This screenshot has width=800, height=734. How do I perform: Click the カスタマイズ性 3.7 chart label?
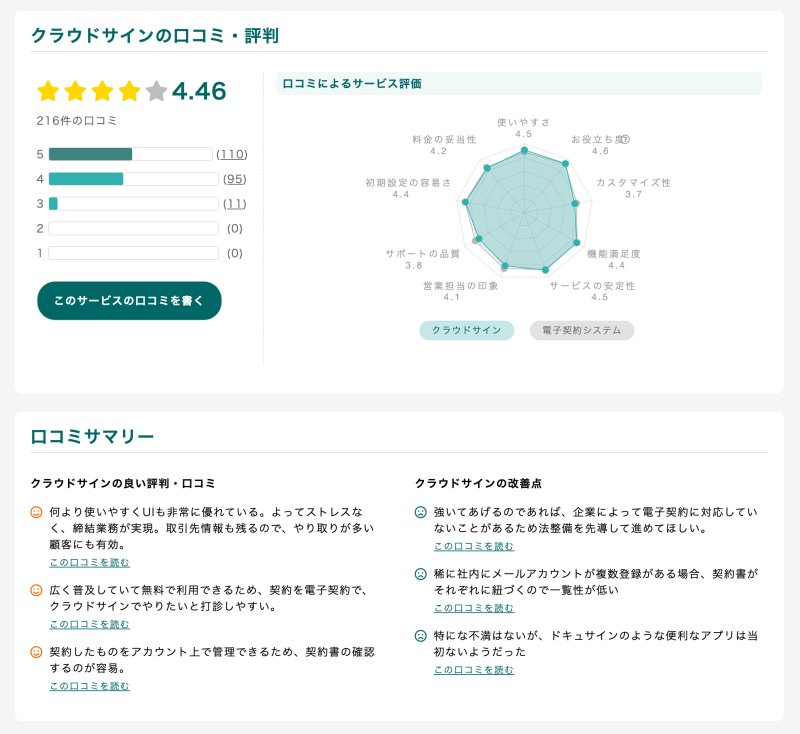(633, 188)
